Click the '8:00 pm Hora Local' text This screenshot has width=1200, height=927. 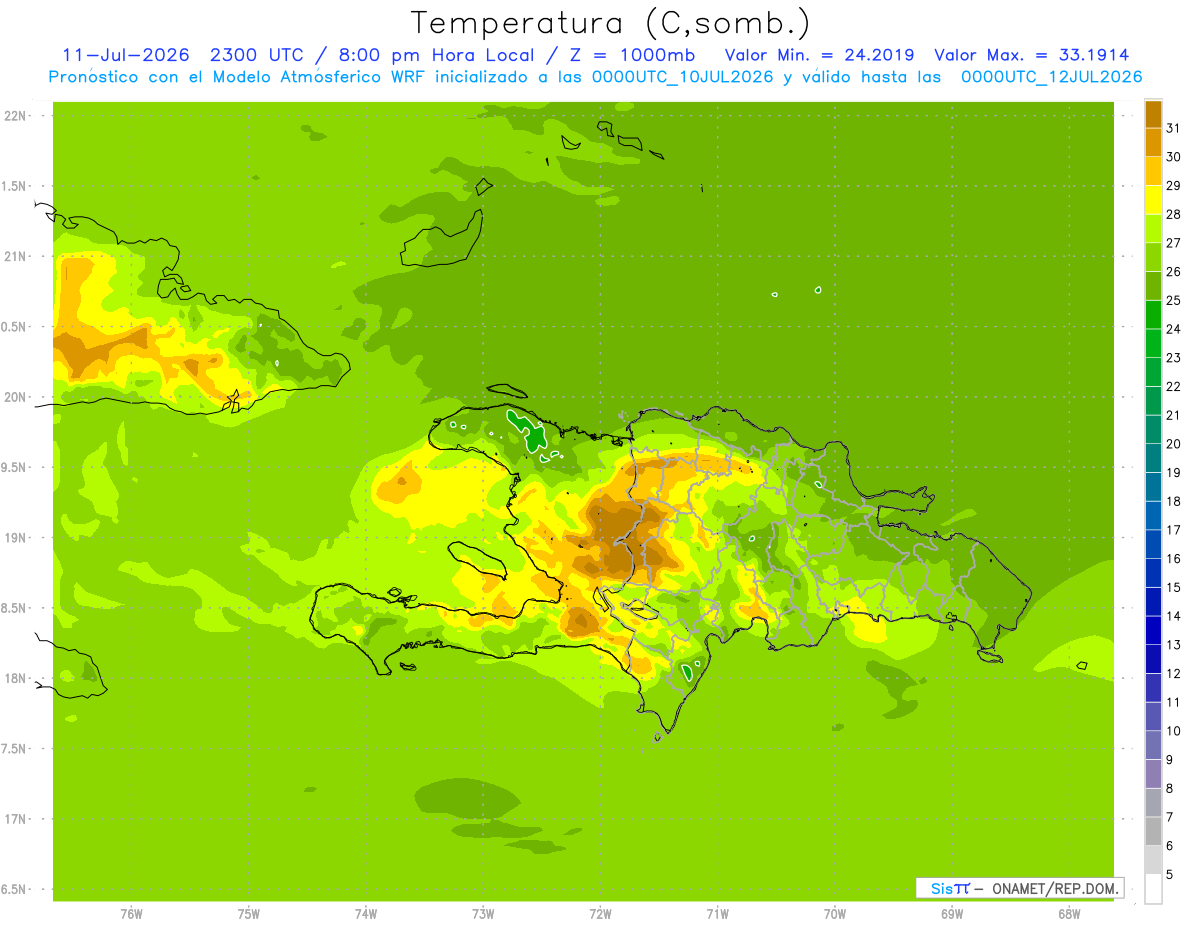[x=435, y=55]
